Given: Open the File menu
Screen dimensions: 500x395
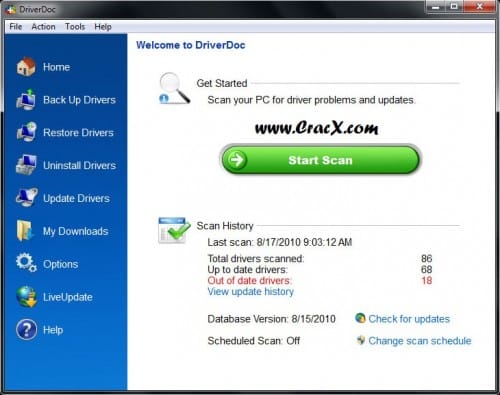Looking at the screenshot, I should pyautogui.click(x=16, y=27).
